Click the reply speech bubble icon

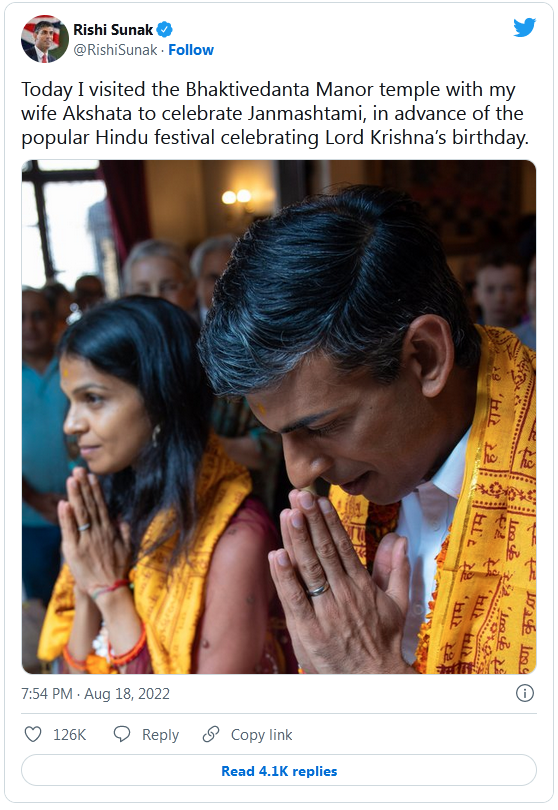point(122,734)
